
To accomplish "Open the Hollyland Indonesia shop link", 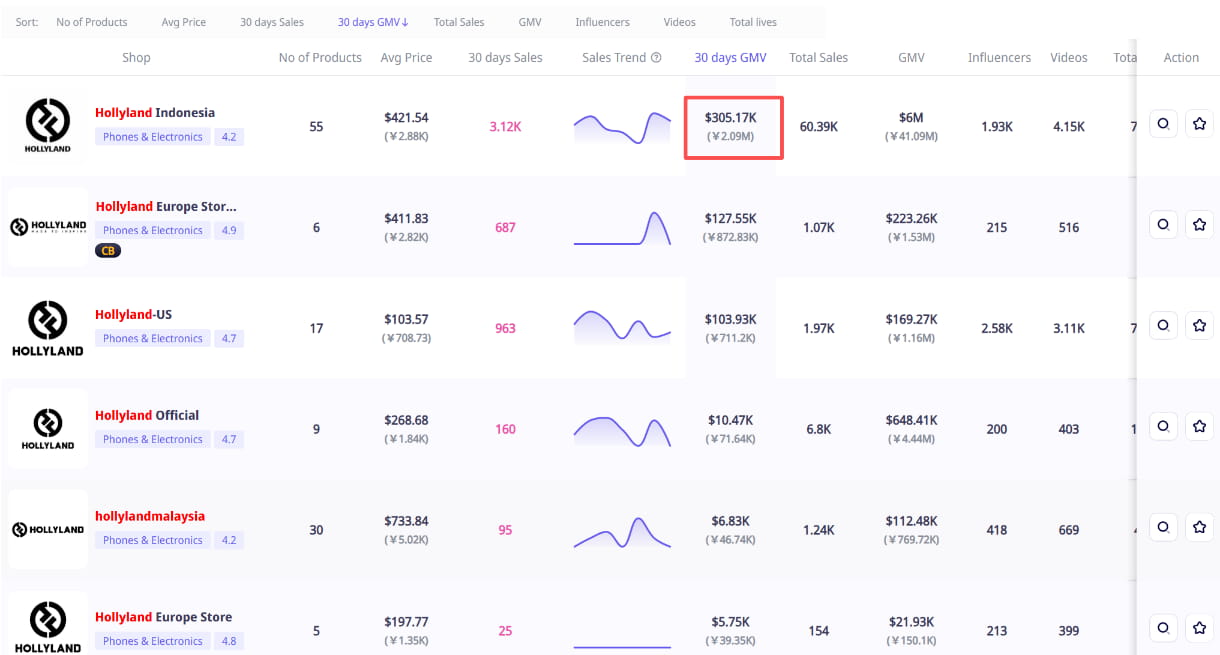I will 155,113.
